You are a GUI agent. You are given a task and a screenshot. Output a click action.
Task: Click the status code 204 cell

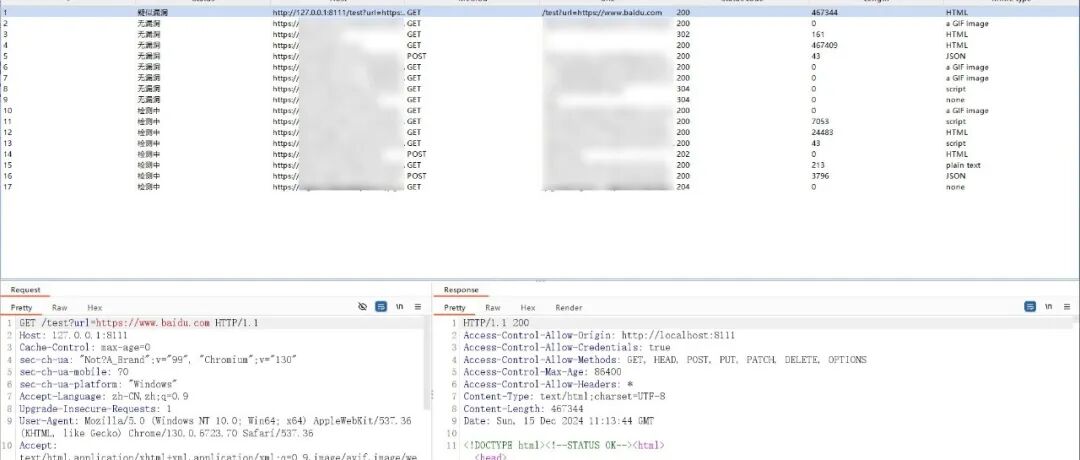683,187
